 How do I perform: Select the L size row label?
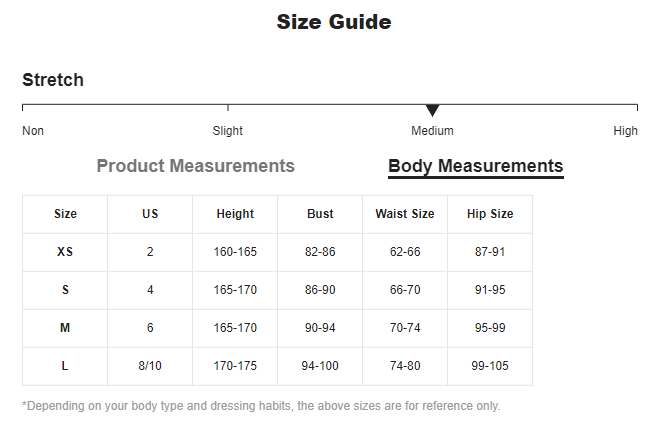click(65, 366)
